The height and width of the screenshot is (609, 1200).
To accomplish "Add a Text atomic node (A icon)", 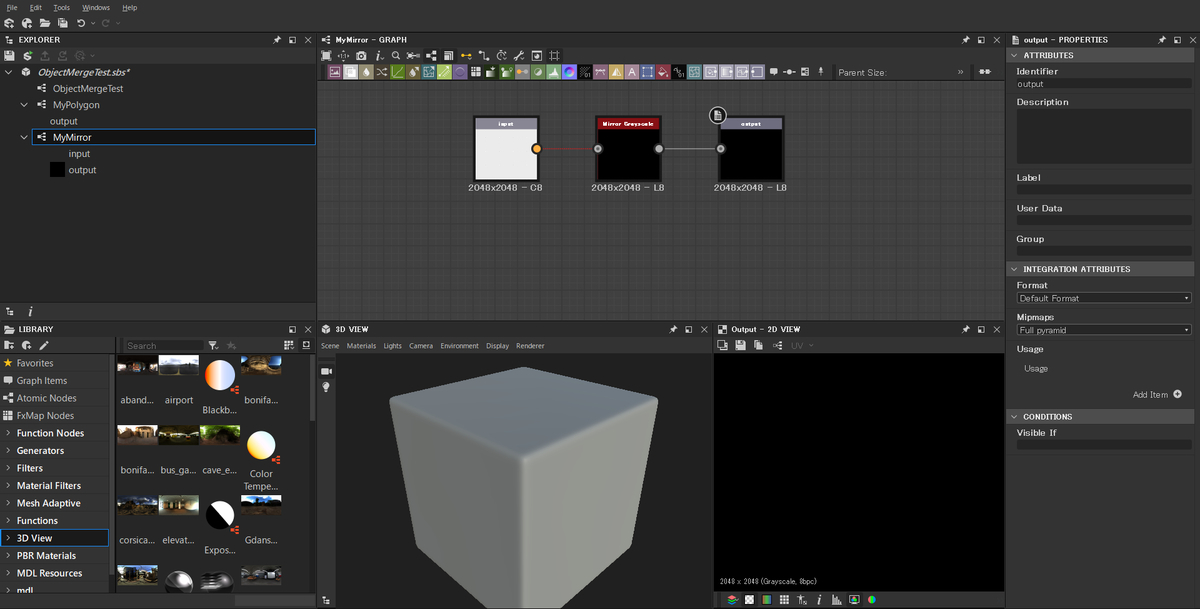I will tap(632, 72).
